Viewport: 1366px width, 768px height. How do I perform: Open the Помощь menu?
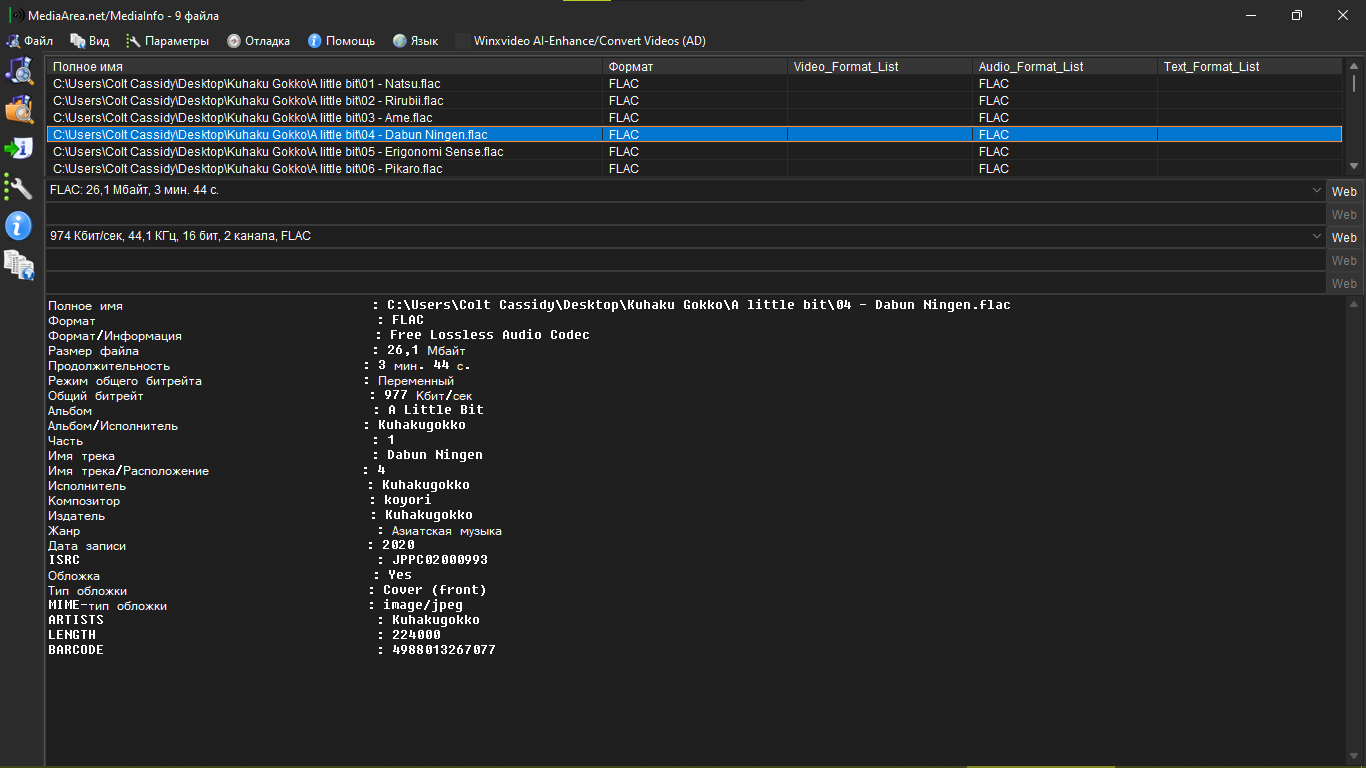[341, 41]
